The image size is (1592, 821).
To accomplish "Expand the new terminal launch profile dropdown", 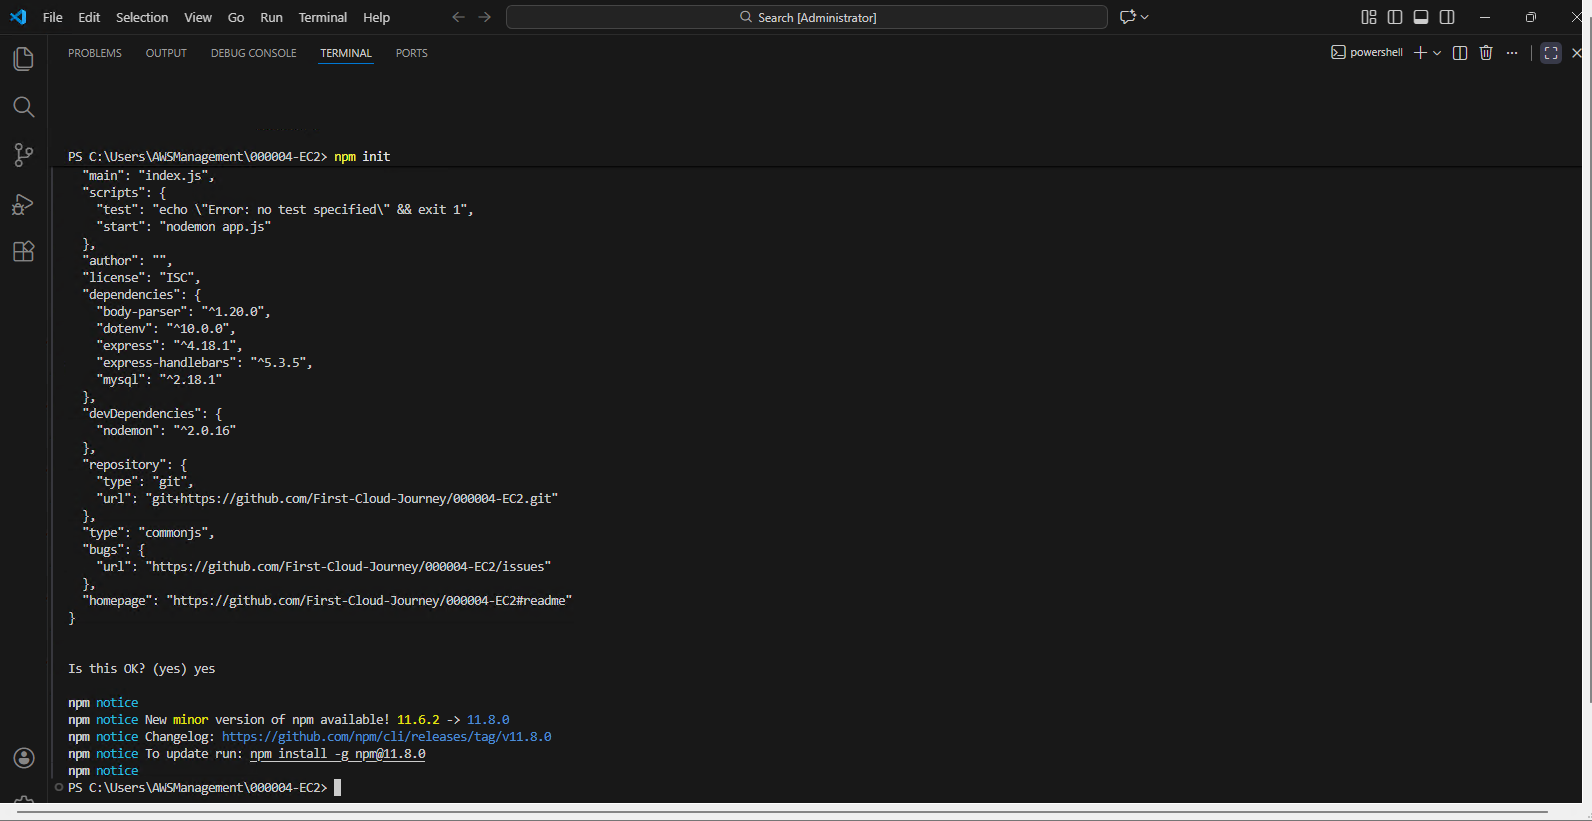I will pyautogui.click(x=1437, y=53).
